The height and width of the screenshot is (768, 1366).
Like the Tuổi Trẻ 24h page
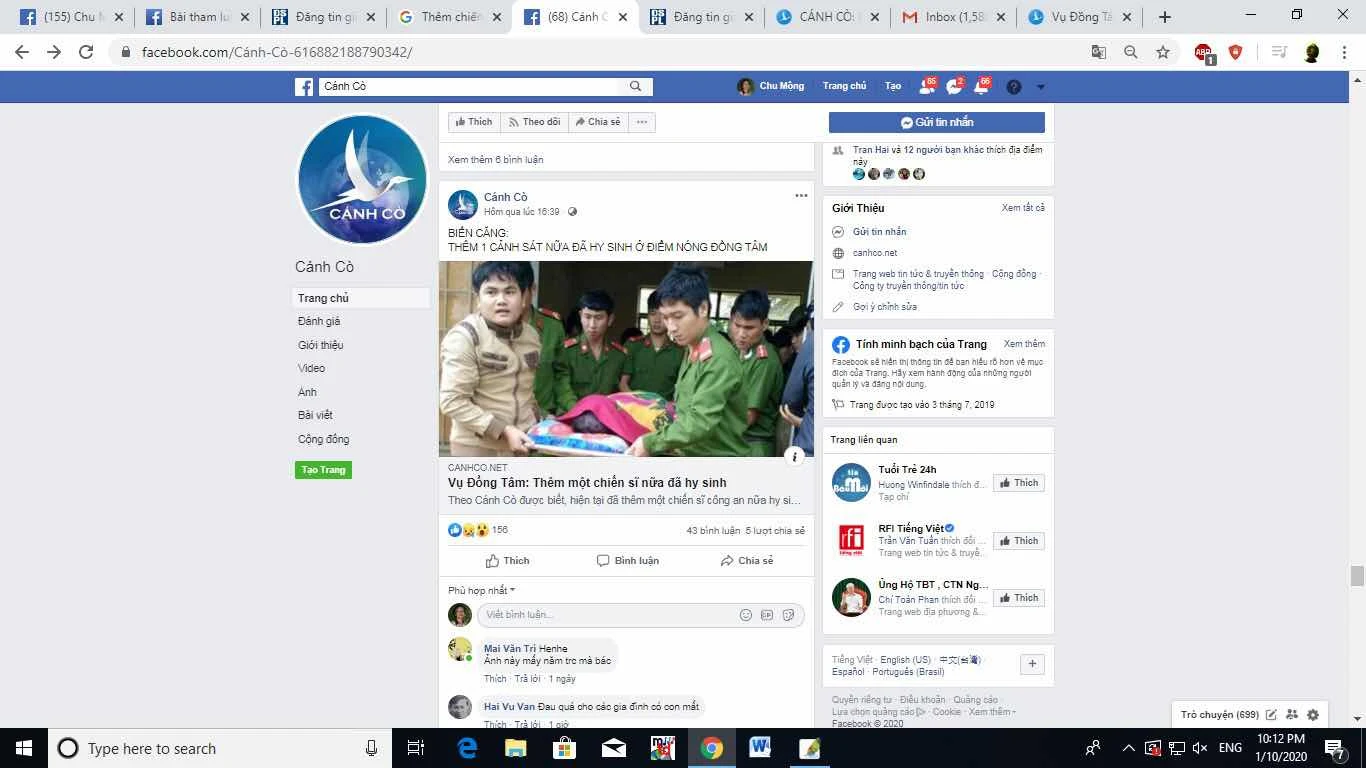tap(1019, 483)
